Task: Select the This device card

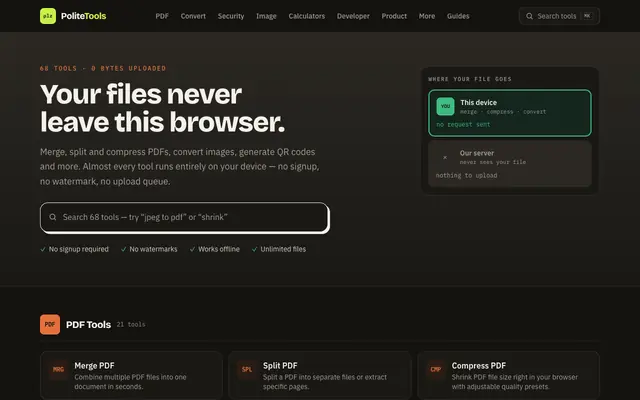Action: 510,113
